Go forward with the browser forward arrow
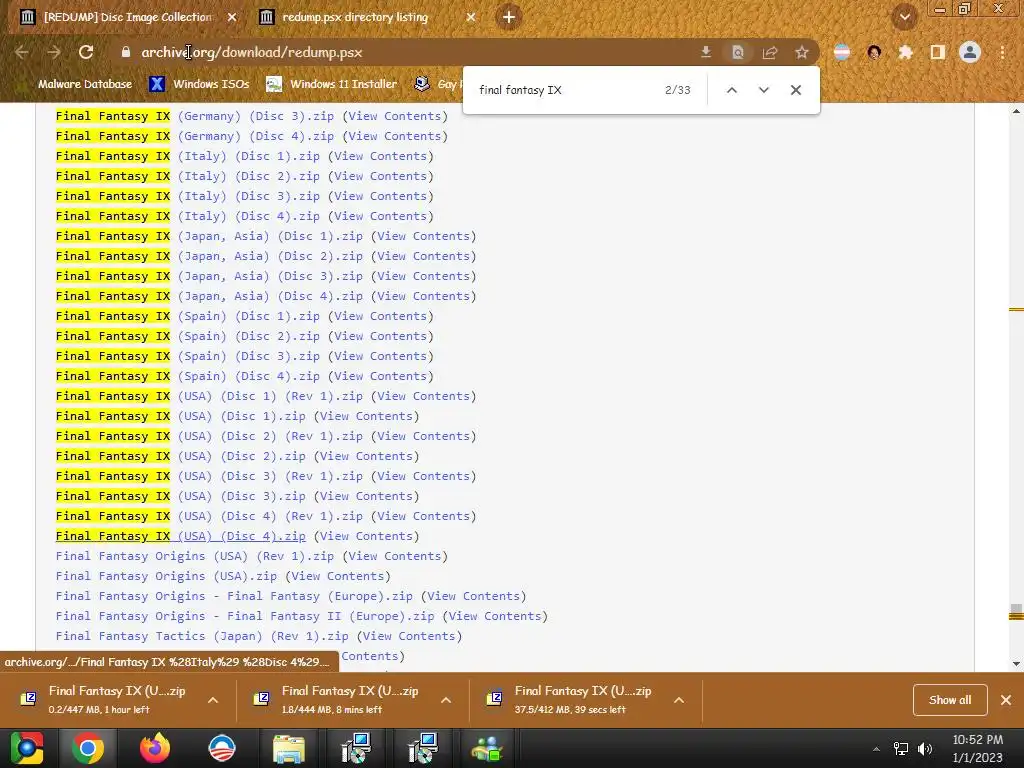 coord(54,52)
